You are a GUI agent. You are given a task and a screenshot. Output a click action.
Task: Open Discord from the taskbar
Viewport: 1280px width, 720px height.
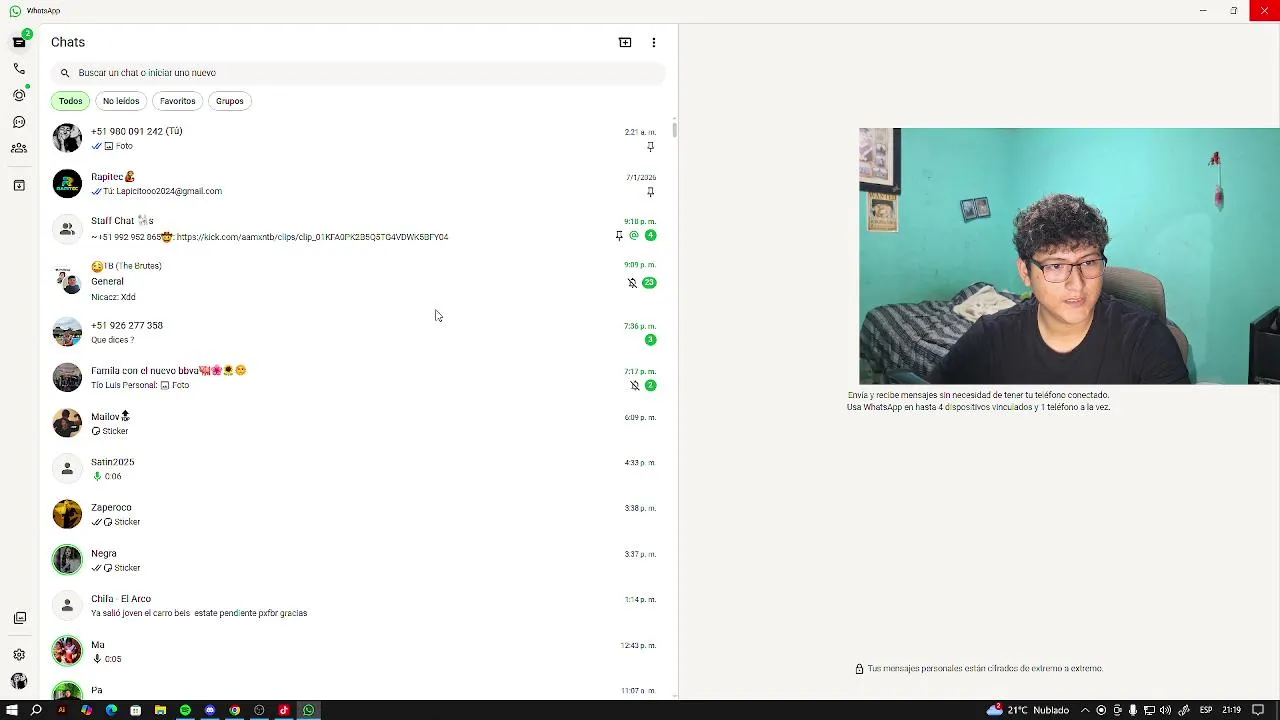210,710
